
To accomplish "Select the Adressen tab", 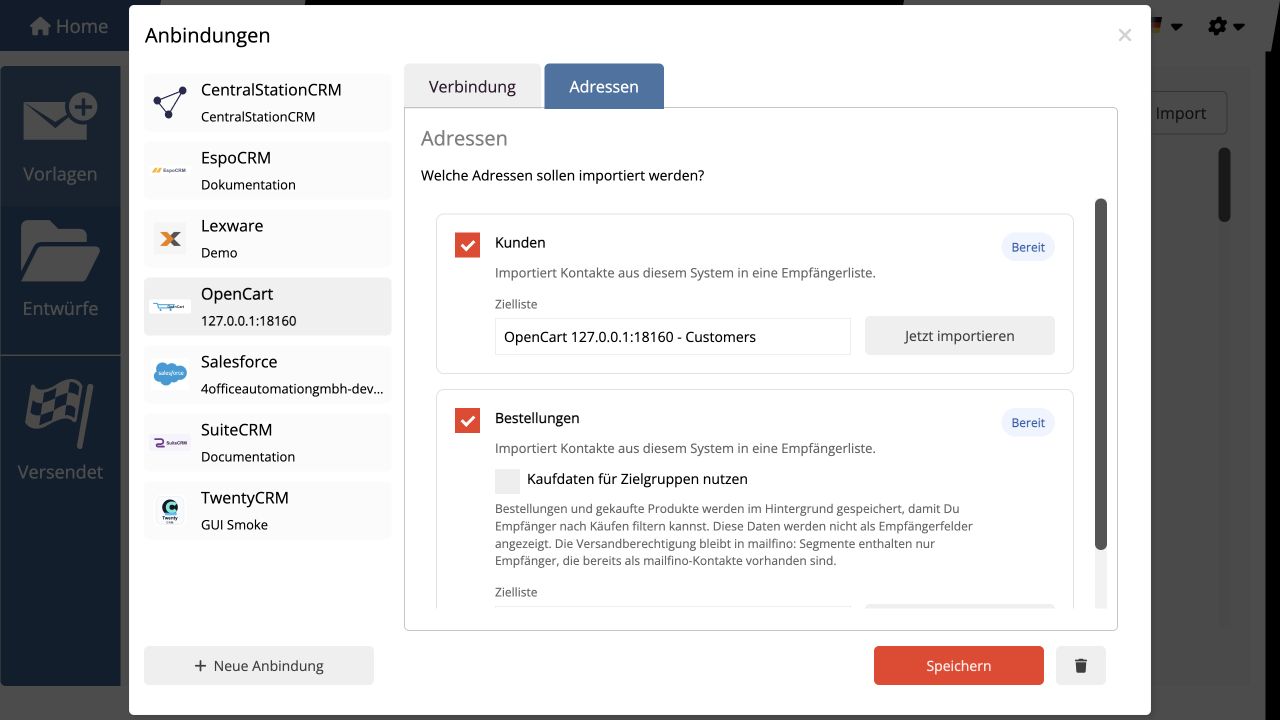I will 604,86.
